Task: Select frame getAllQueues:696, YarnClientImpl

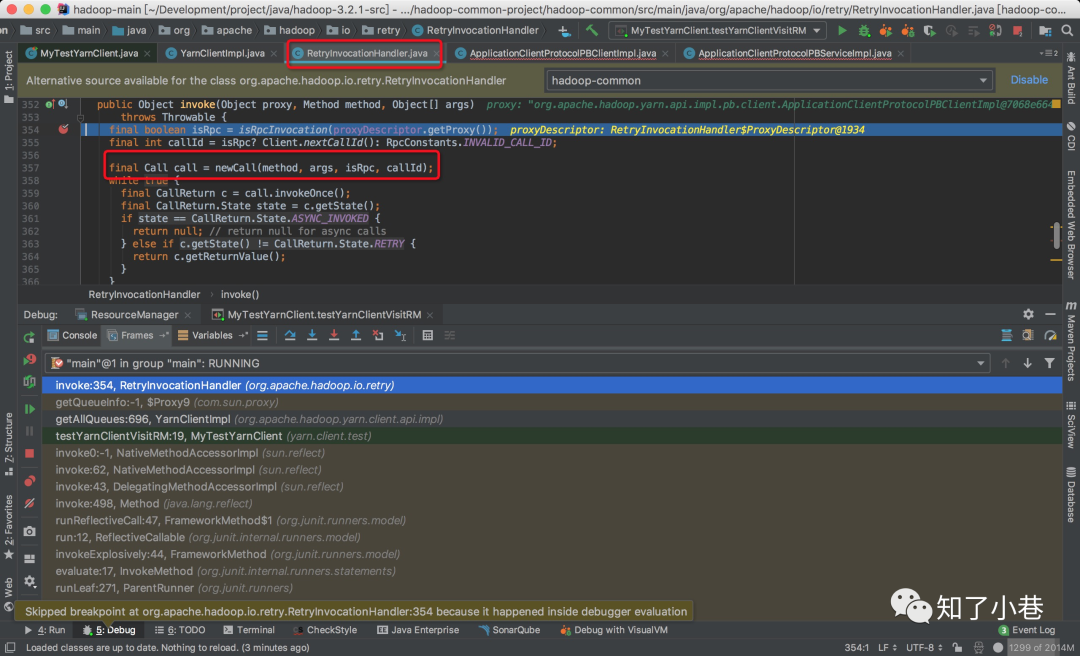Action: pos(552,419)
